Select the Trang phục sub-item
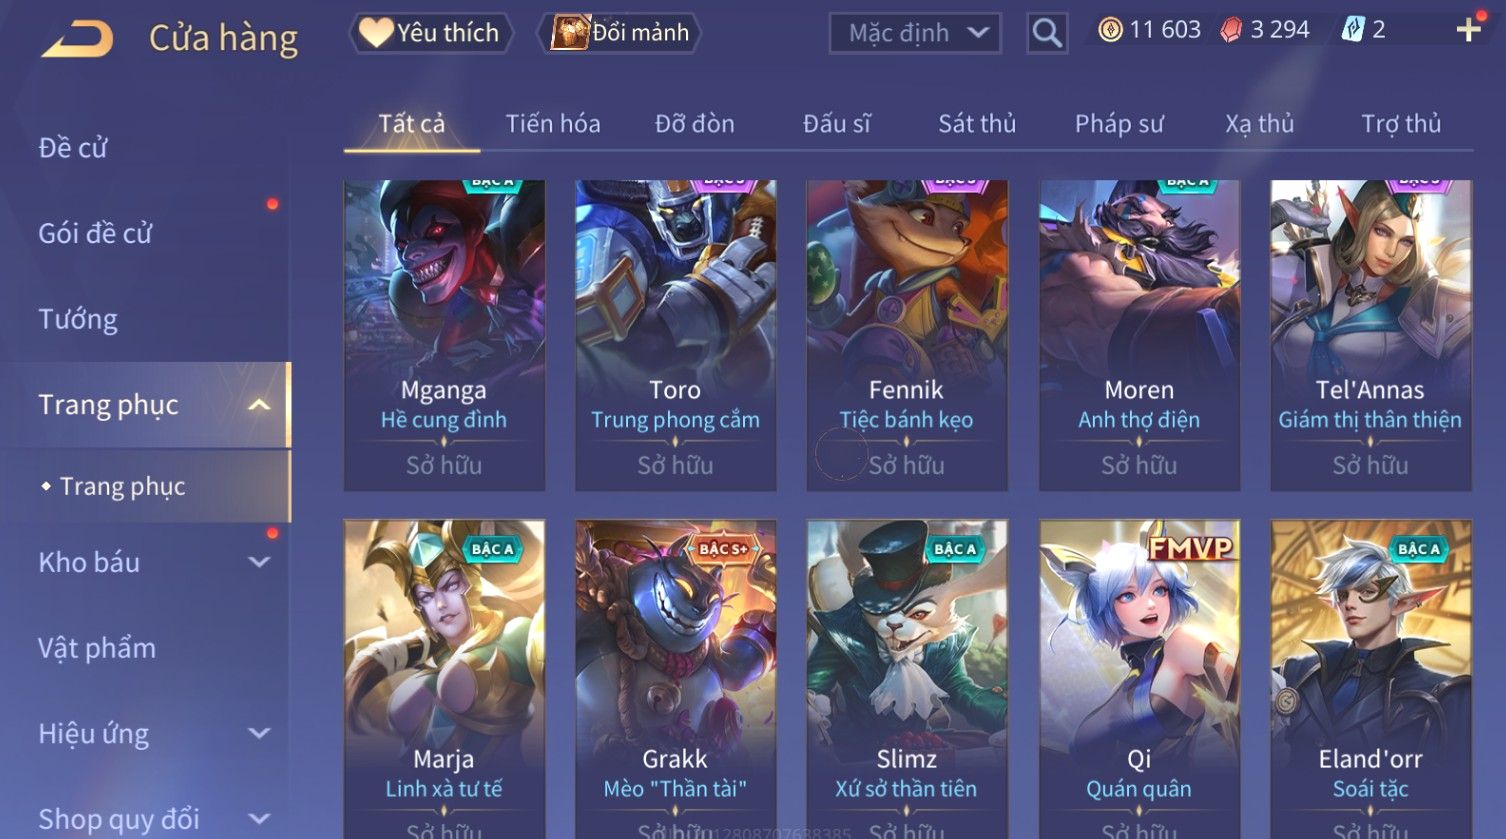 pyautogui.click(x=122, y=486)
